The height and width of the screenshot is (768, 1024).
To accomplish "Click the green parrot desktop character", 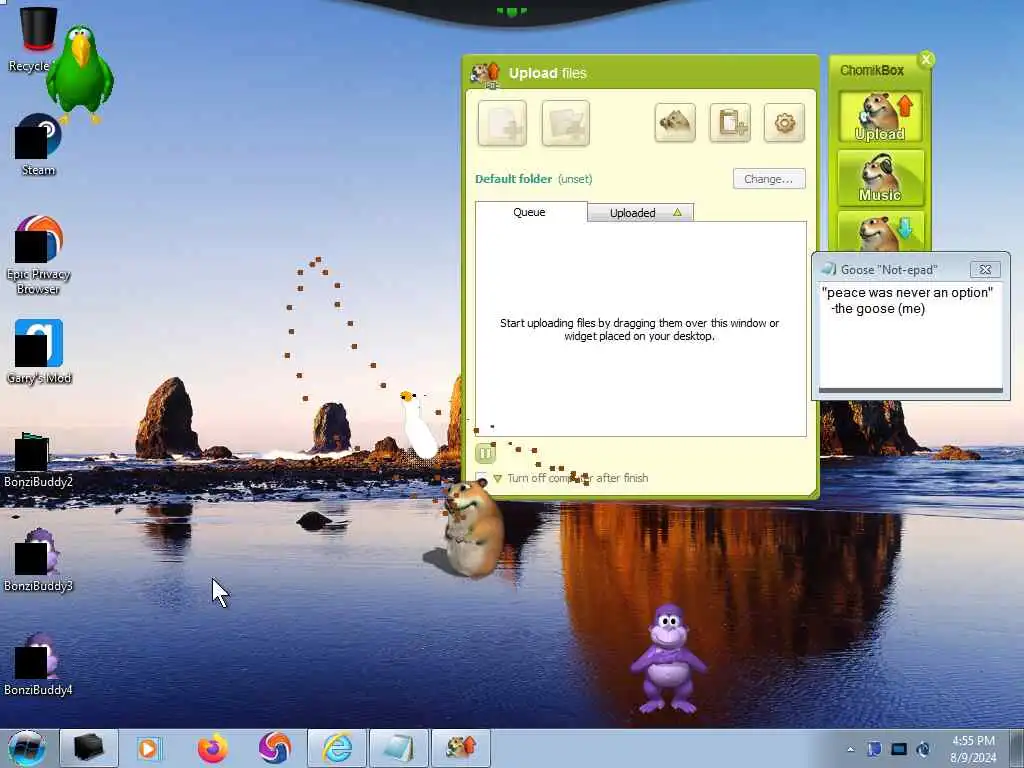I will coord(80,73).
